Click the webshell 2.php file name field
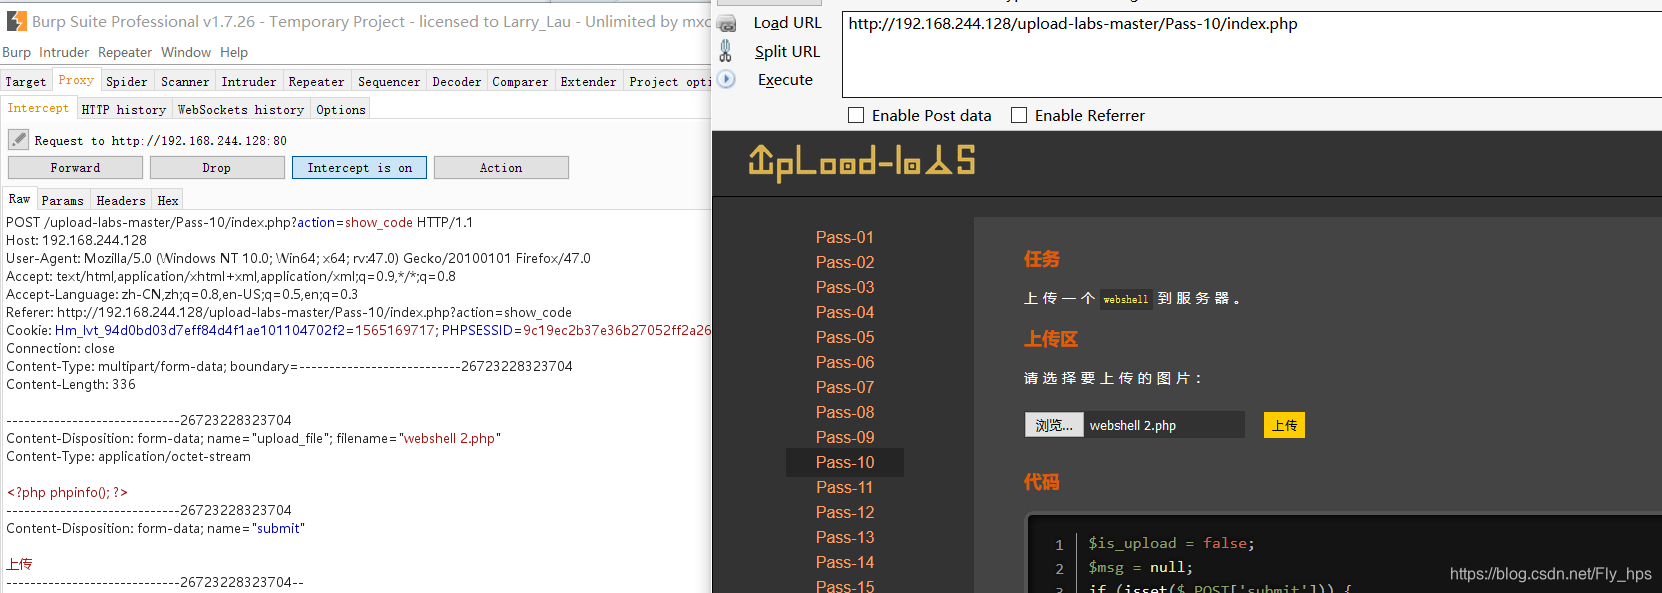The image size is (1662, 593). (1164, 425)
